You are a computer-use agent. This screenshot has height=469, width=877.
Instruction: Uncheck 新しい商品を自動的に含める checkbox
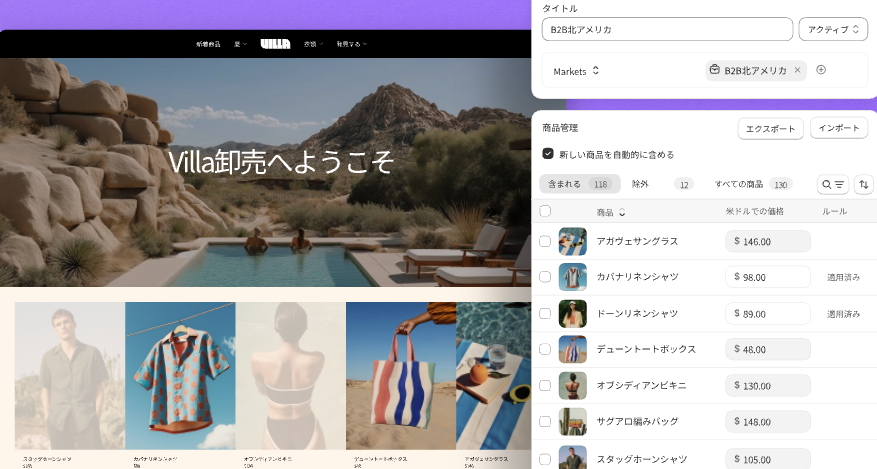point(548,154)
